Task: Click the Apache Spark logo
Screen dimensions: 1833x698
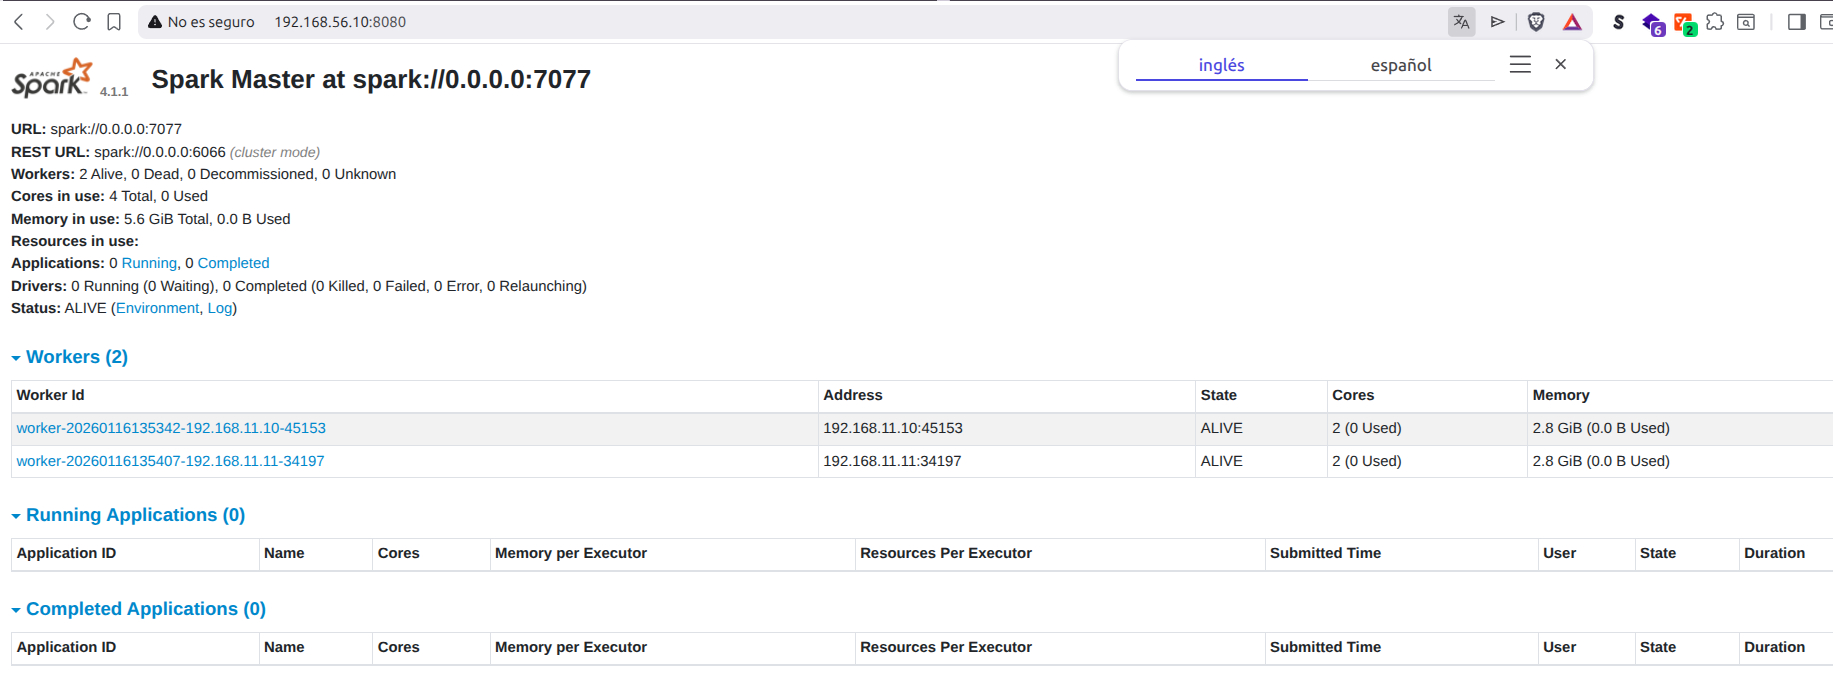Action: pyautogui.click(x=52, y=78)
